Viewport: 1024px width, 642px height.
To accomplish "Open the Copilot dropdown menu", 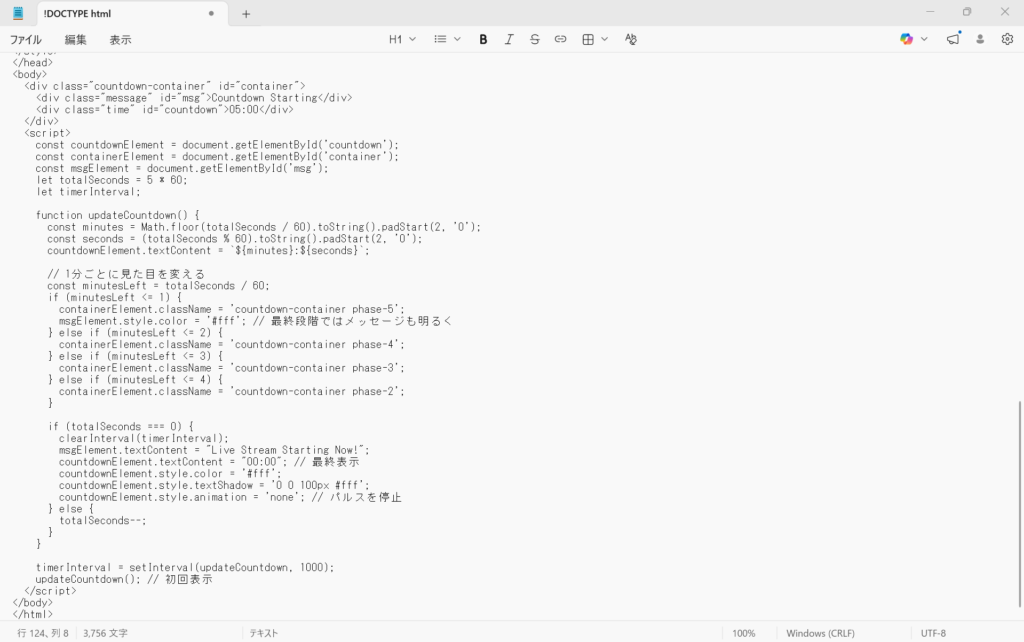I will [914, 39].
